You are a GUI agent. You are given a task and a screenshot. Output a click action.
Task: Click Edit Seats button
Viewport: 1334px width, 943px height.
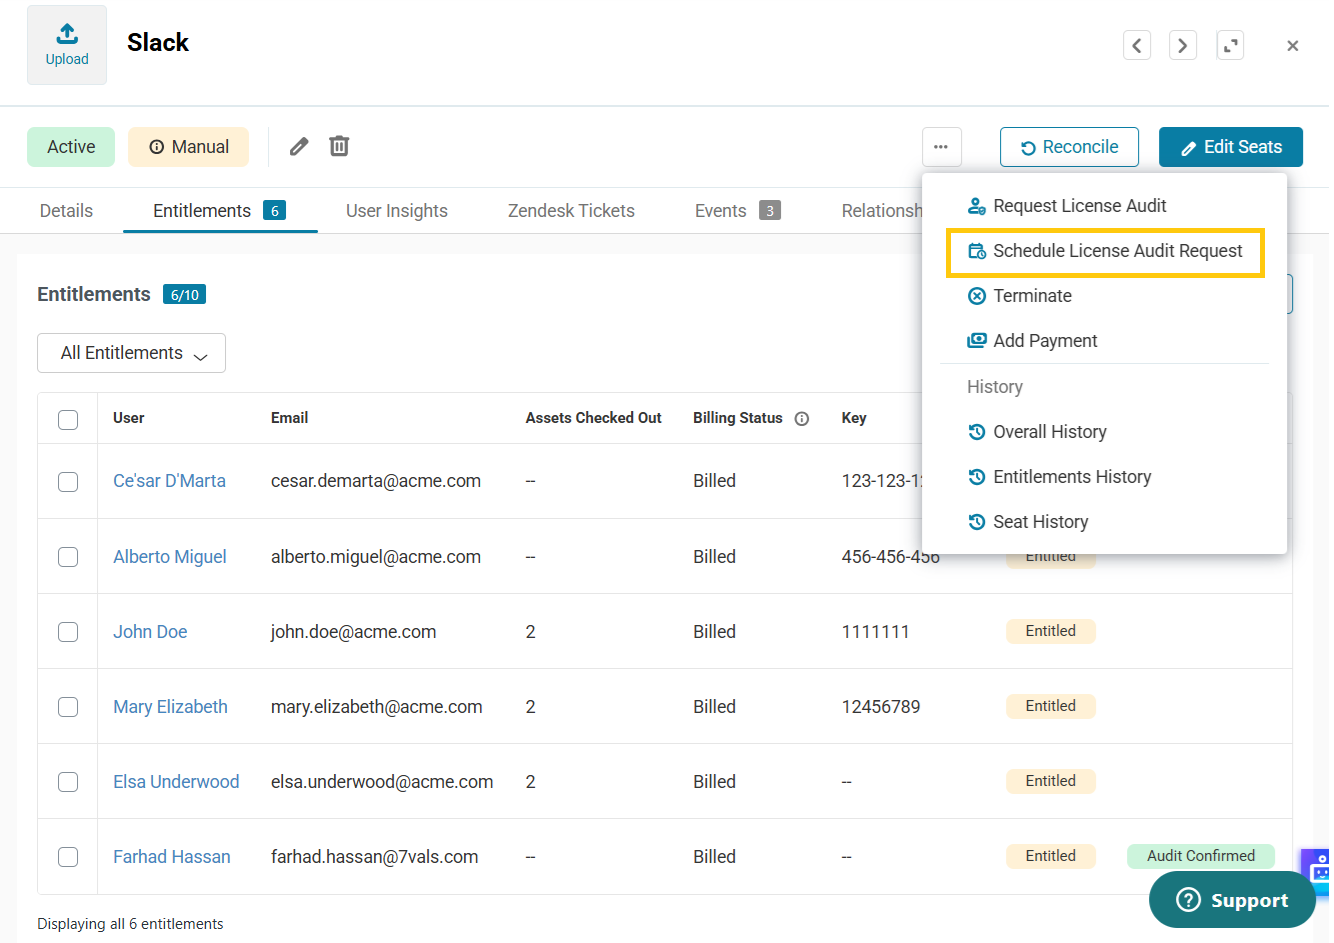[1231, 147]
